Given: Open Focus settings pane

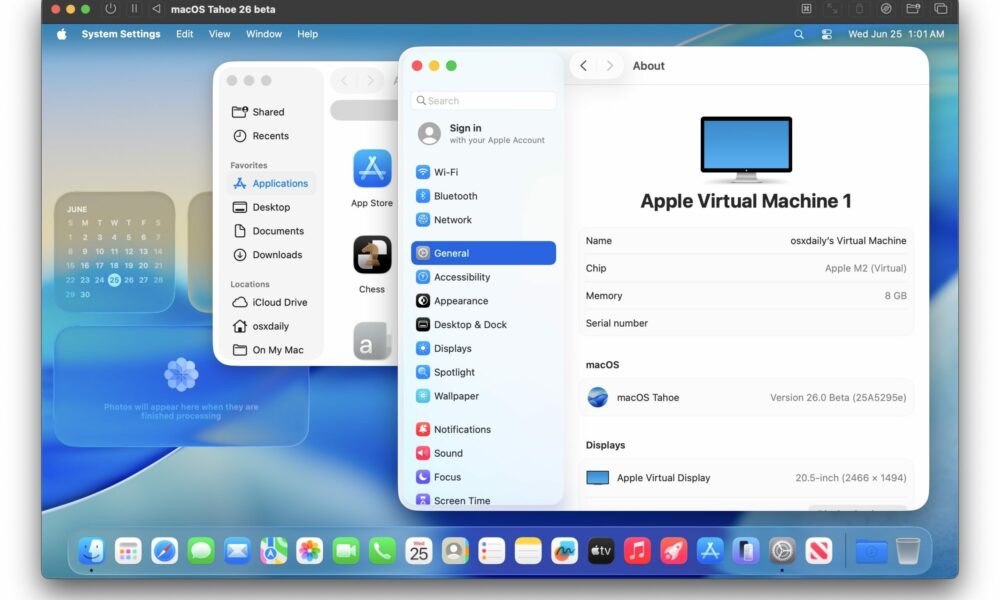Looking at the screenshot, I should [x=483, y=477].
